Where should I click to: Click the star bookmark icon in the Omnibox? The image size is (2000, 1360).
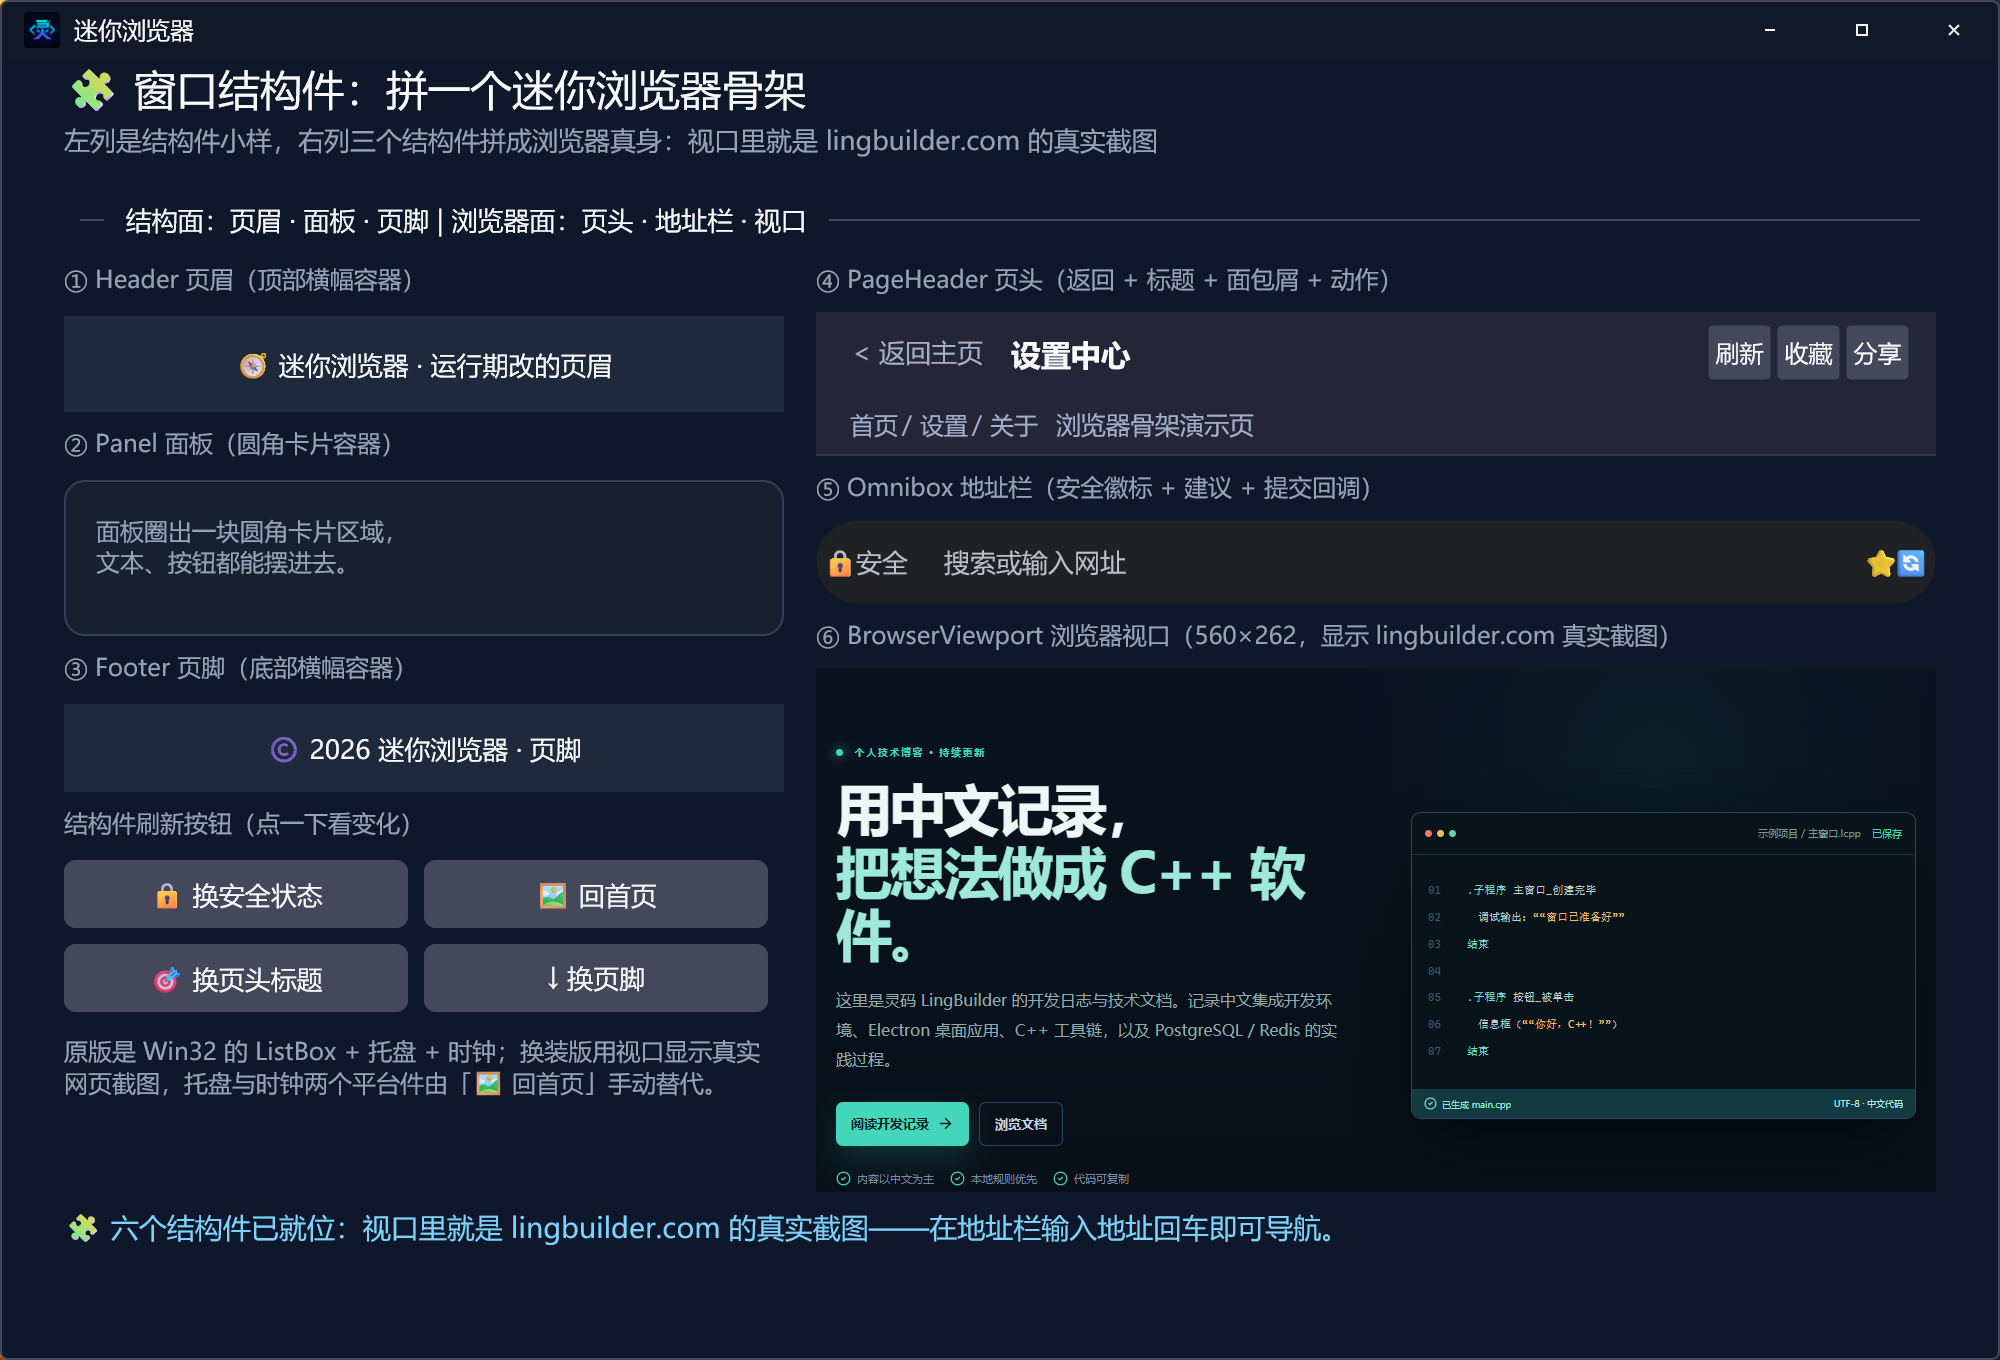click(1880, 564)
